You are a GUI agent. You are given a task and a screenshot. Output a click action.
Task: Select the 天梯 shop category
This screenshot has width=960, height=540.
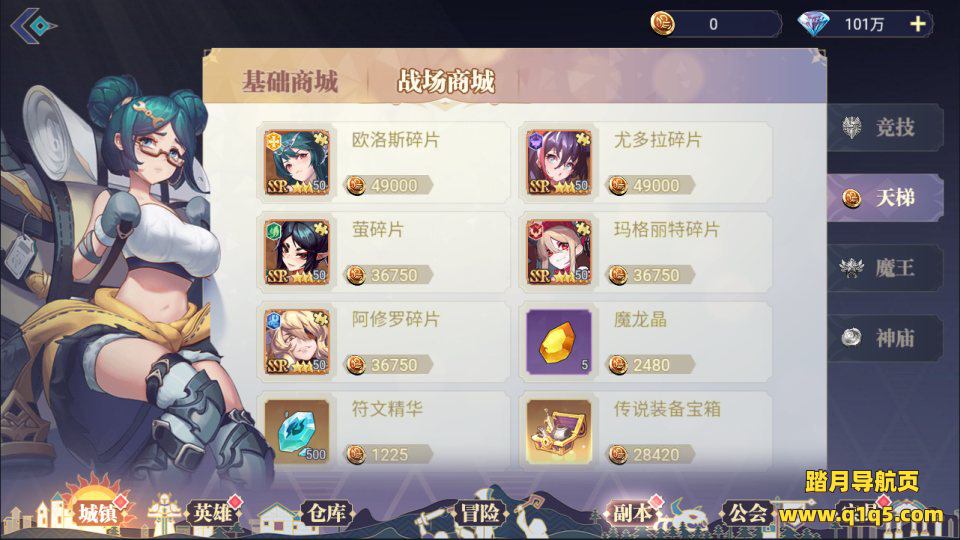tap(885, 198)
